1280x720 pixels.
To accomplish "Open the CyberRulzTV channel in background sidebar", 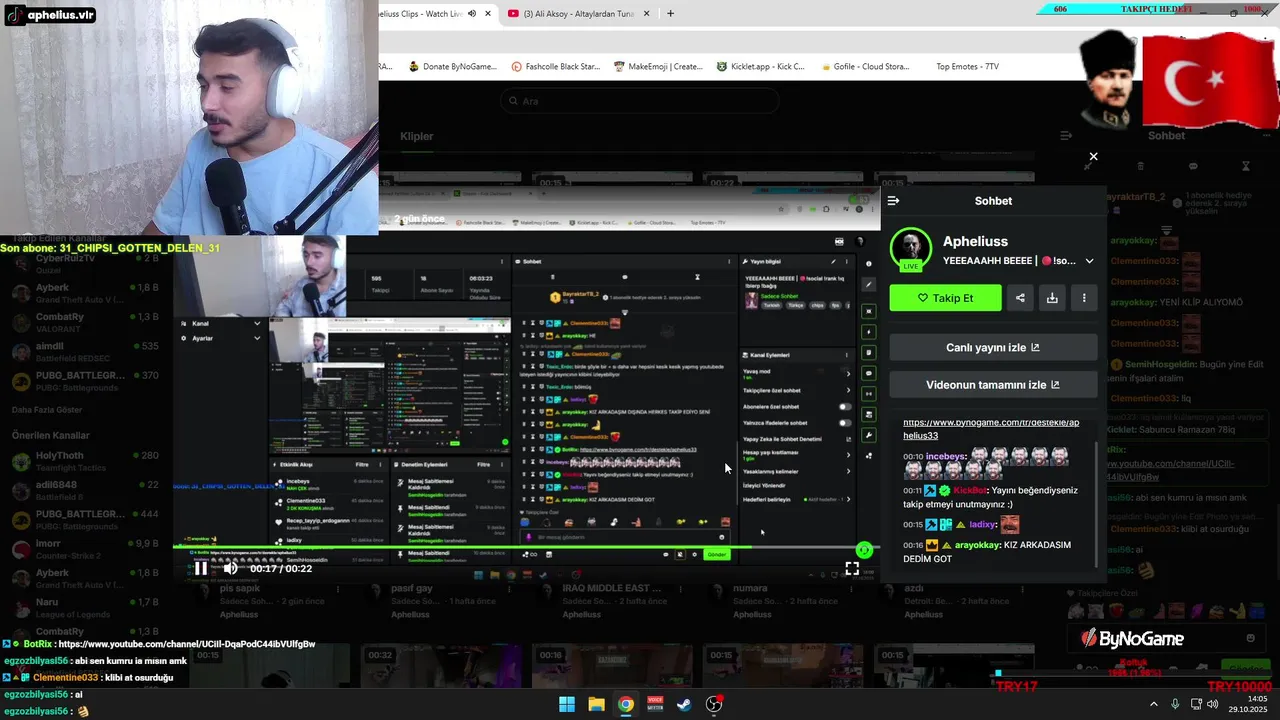I will [85, 263].
